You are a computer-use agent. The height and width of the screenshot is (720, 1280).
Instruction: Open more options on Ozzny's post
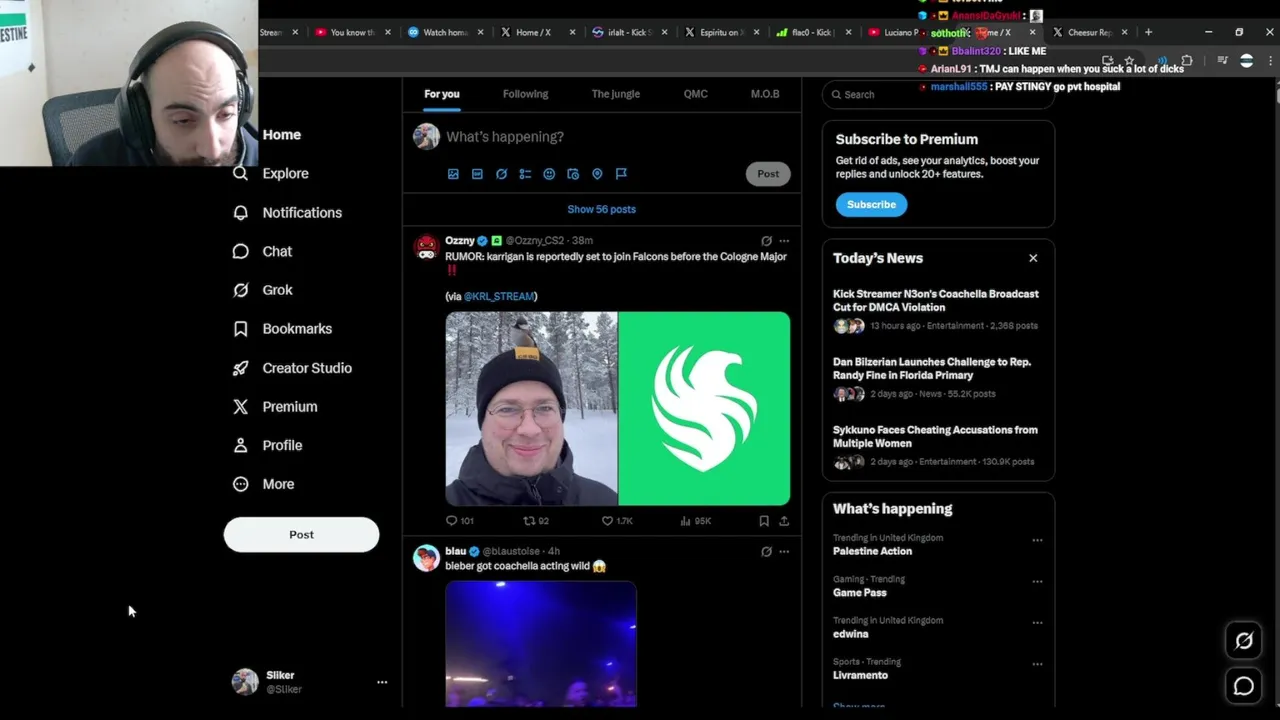784,241
